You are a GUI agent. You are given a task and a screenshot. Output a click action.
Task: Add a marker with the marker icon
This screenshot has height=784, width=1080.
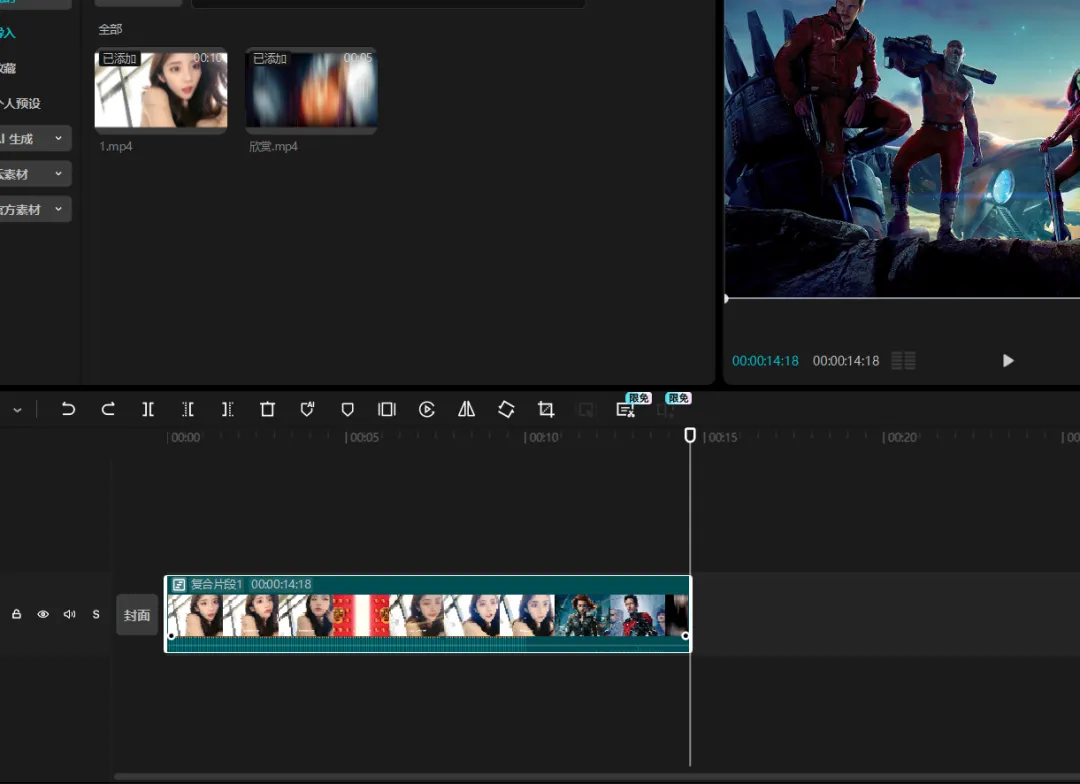pyautogui.click(x=347, y=409)
